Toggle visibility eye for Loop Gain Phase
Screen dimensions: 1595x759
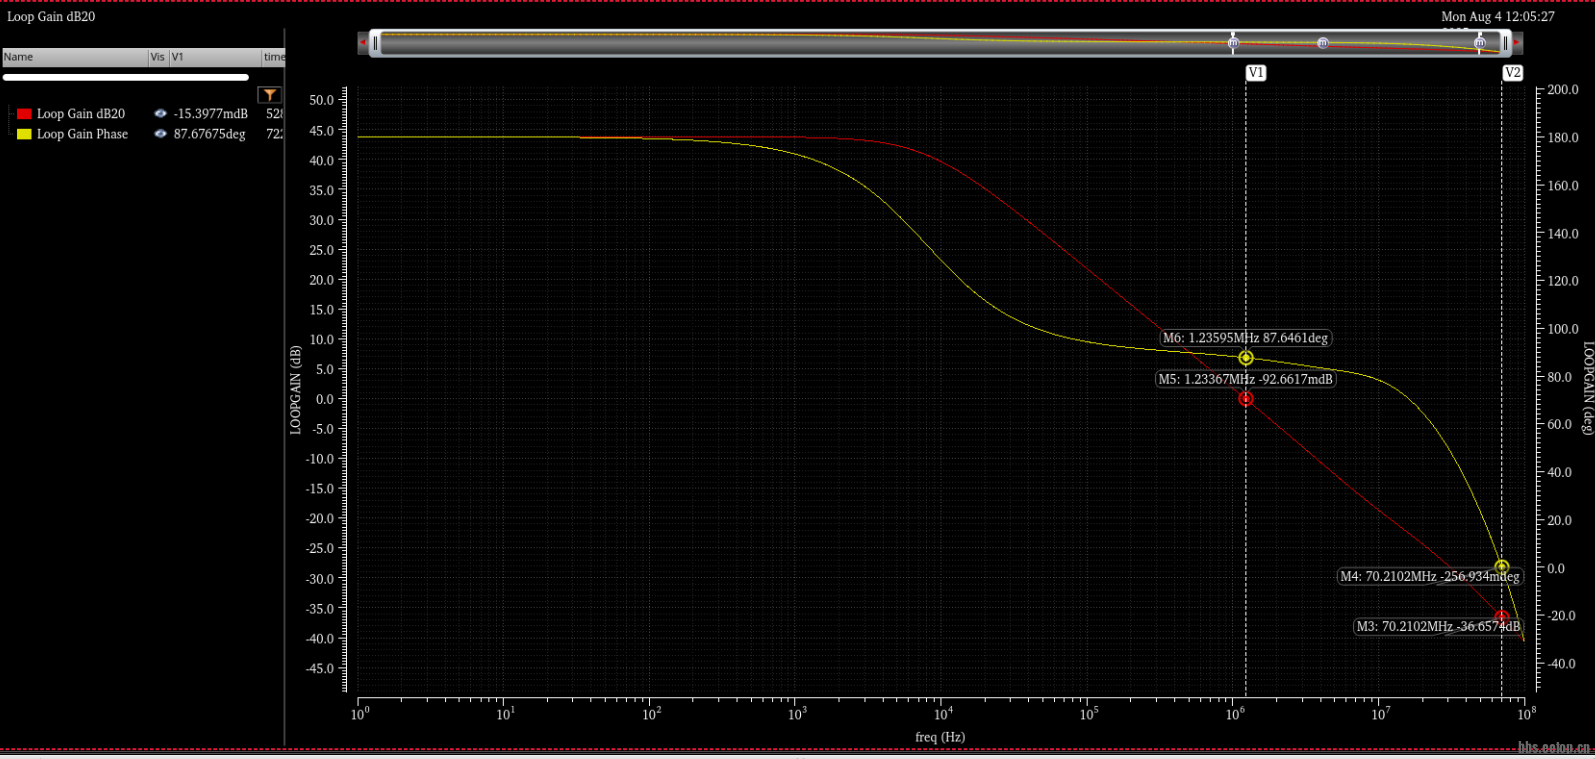click(160, 134)
